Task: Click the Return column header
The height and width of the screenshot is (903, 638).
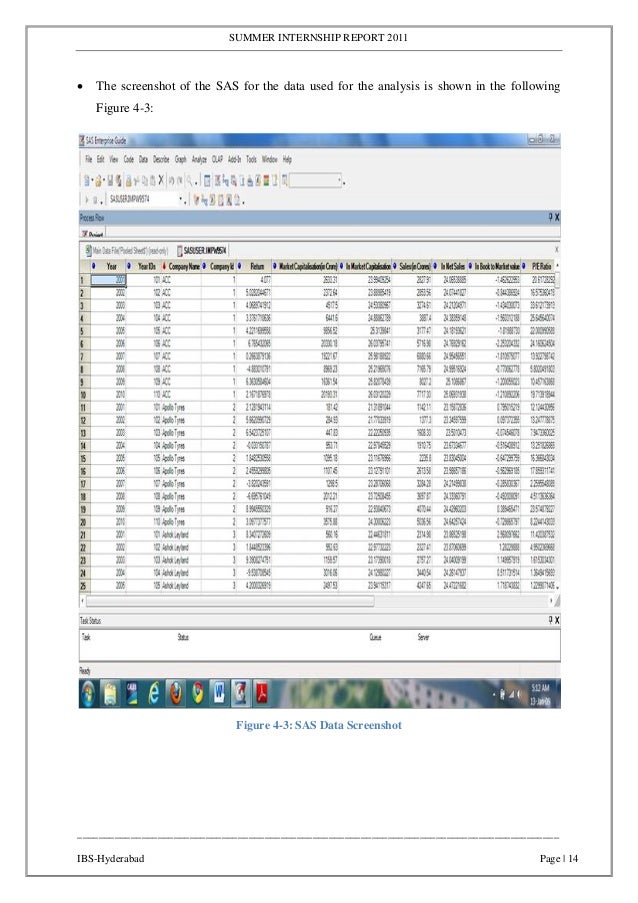Action: (x=254, y=266)
